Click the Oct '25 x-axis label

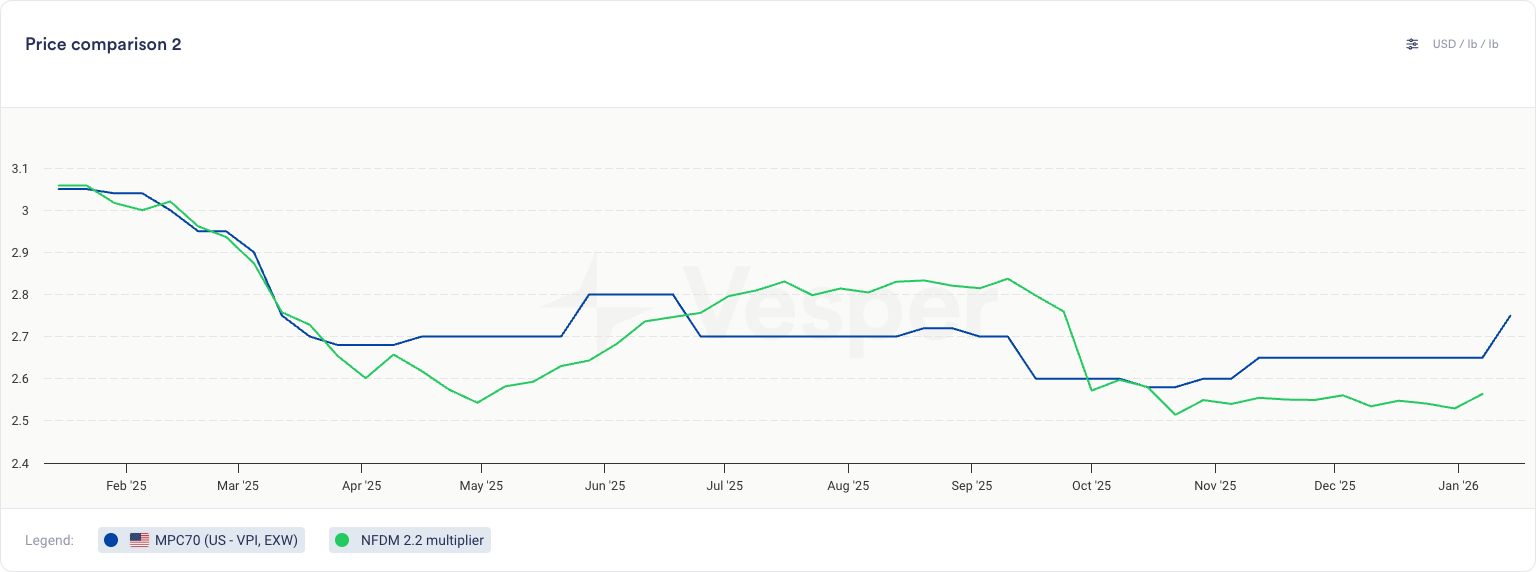[x=1091, y=486]
